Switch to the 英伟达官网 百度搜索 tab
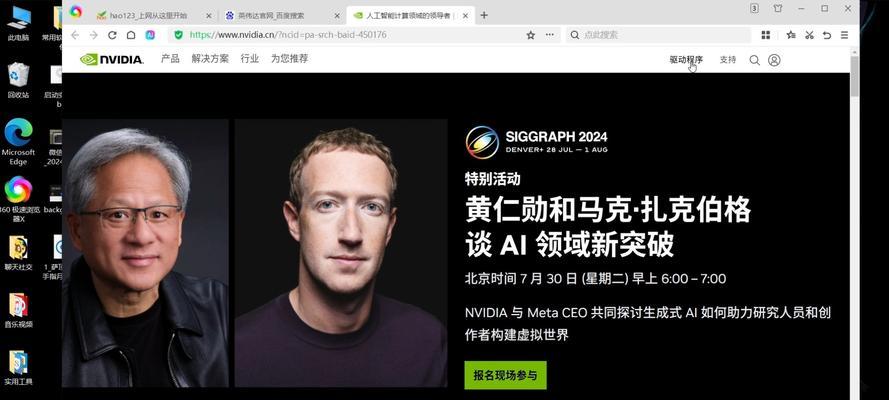Viewport: 889px width, 400px height. (x=282, y=16)
